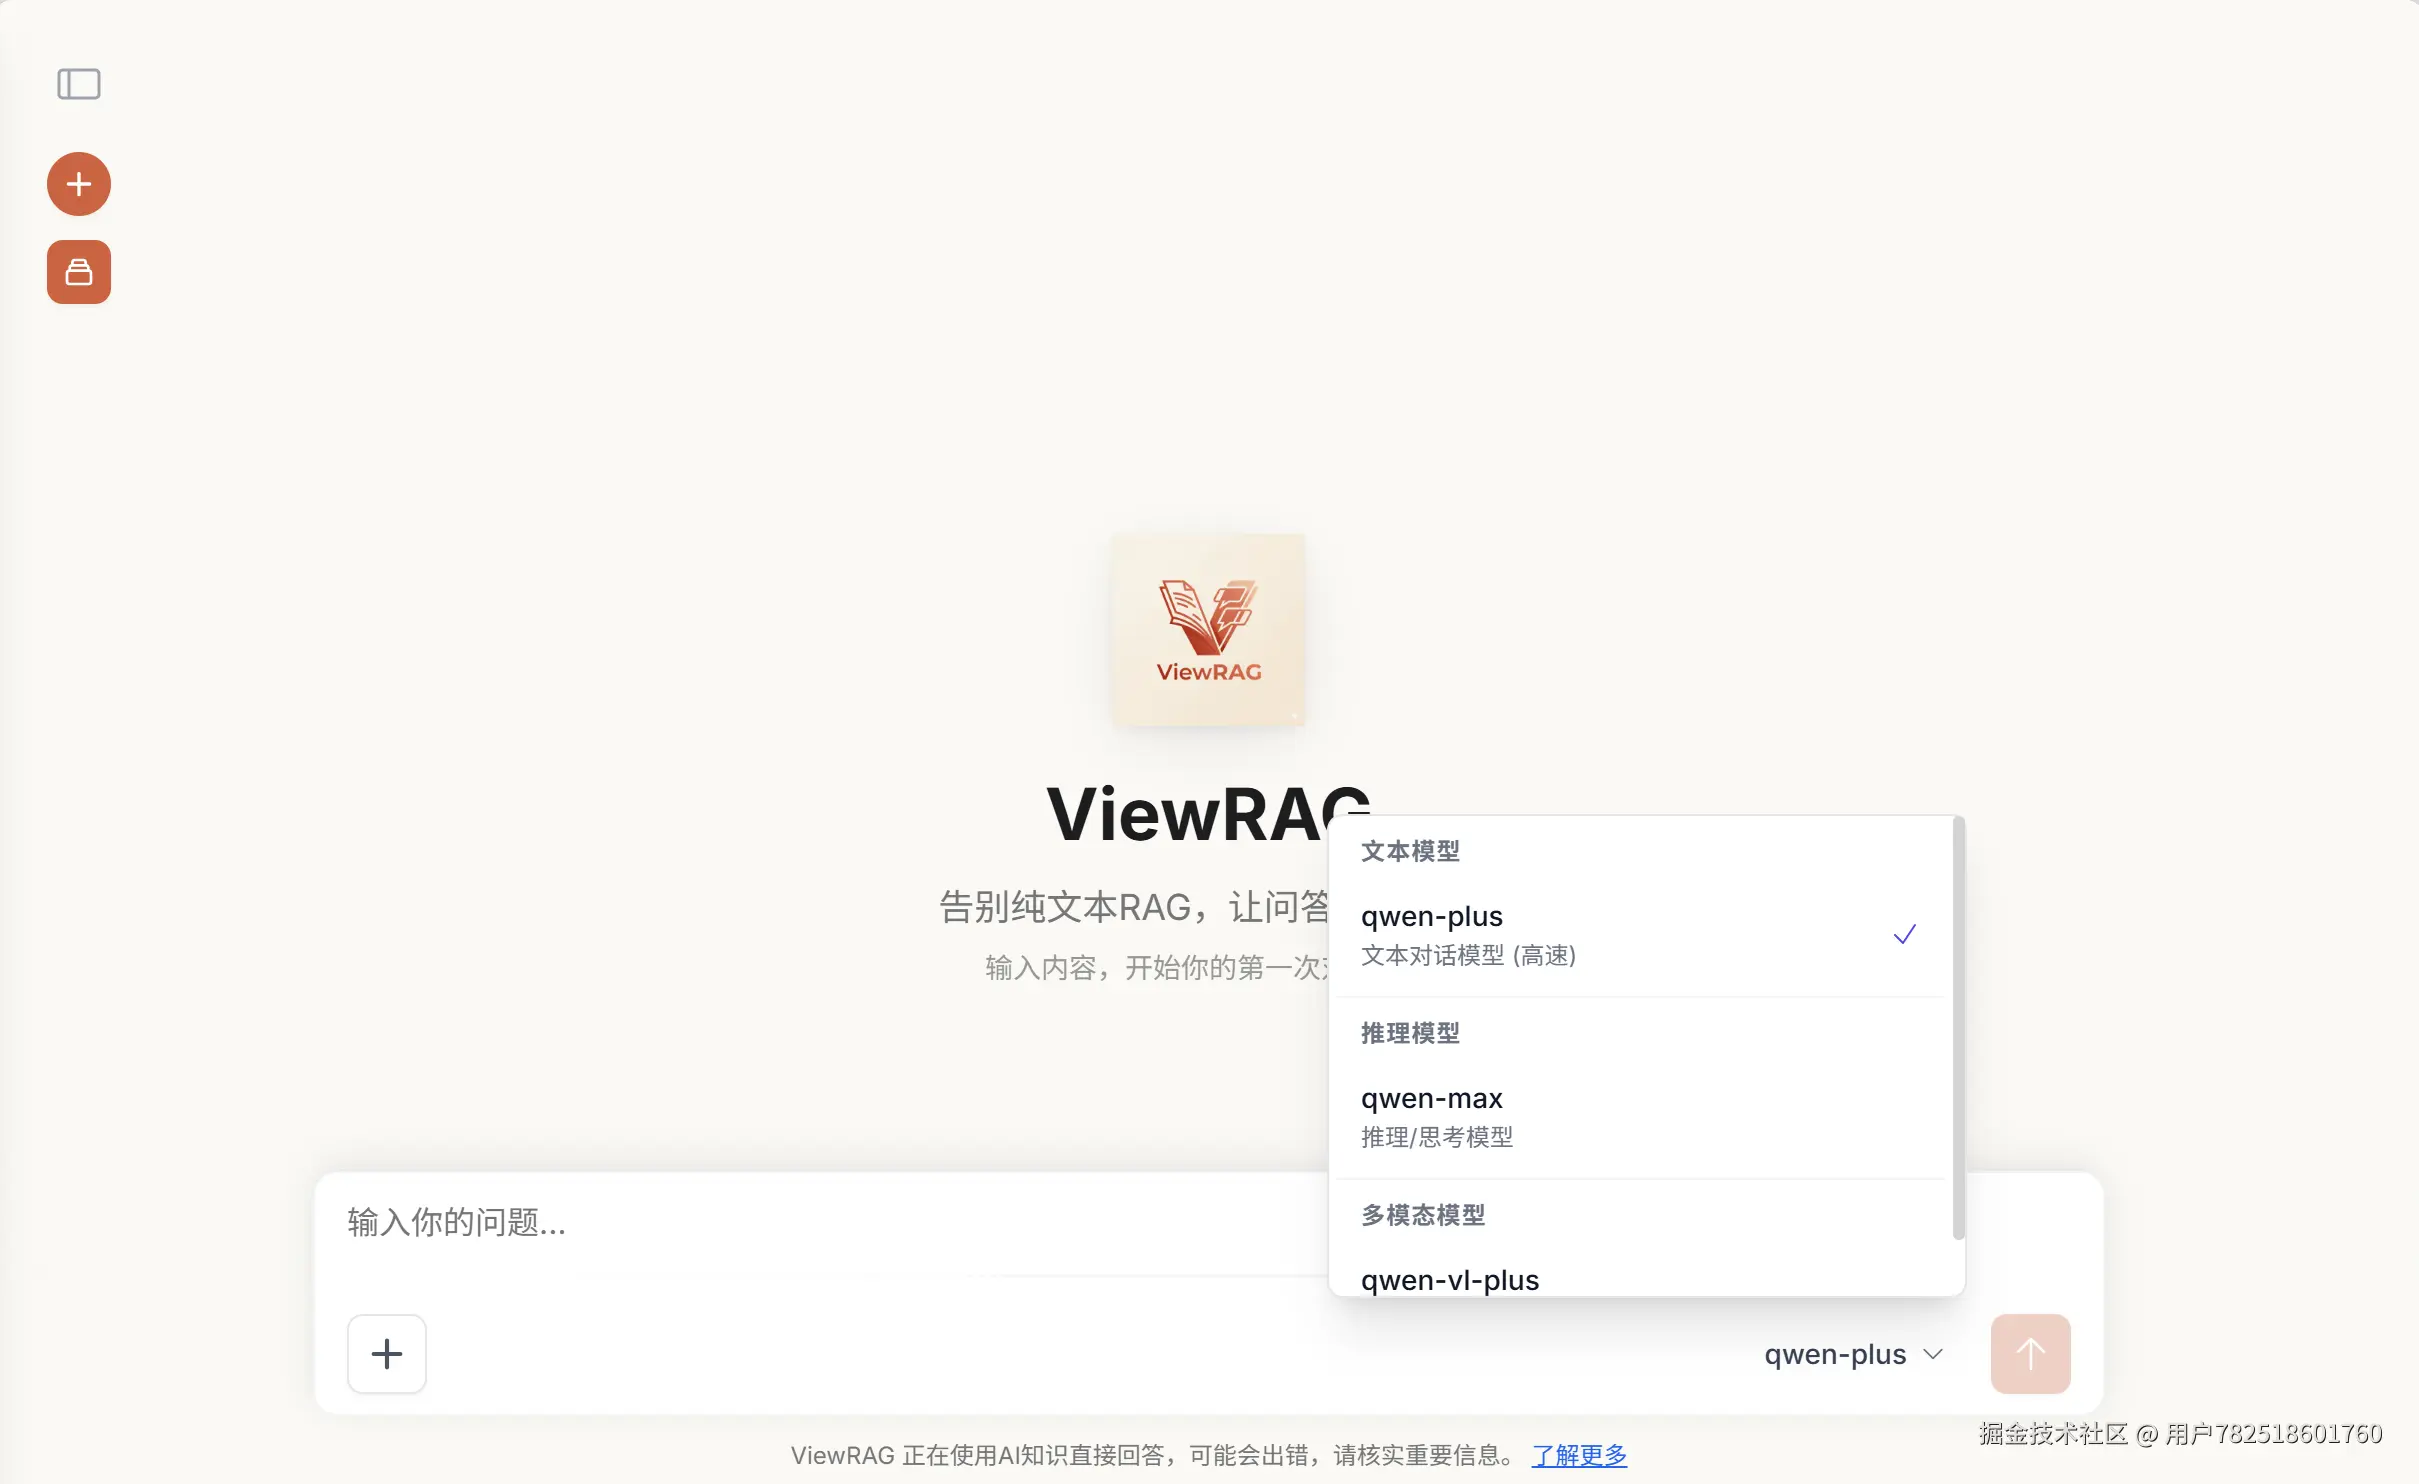
Task: Click the 文本模型 group heading
Action: [1410, 851]
